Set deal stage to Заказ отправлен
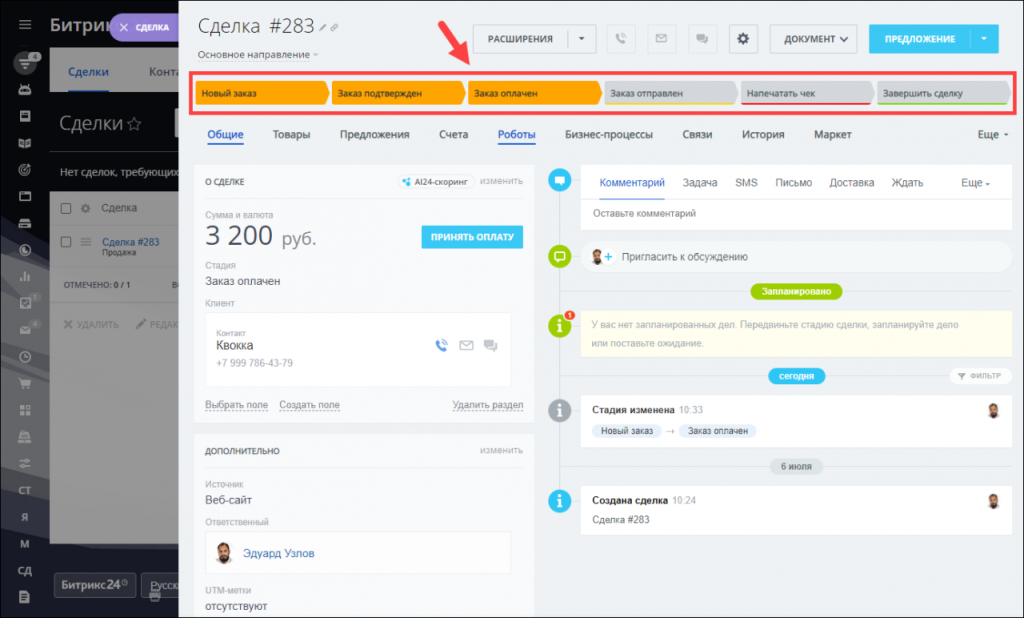 click(668, 93)
